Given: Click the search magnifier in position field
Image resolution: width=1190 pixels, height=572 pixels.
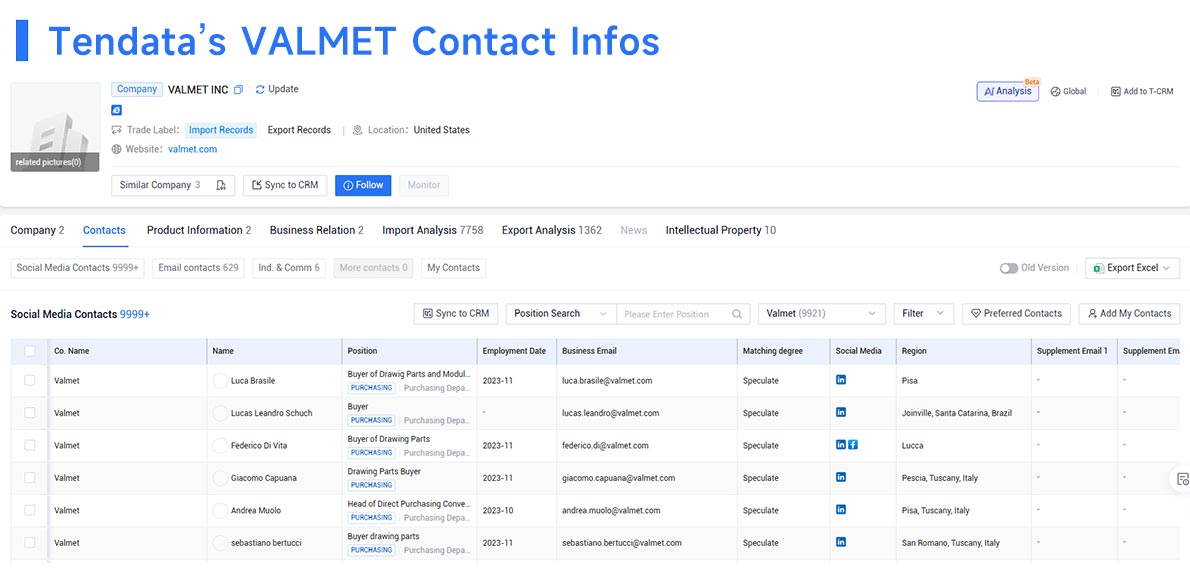Looking at the screenshot, I should (x=737, y=314).
